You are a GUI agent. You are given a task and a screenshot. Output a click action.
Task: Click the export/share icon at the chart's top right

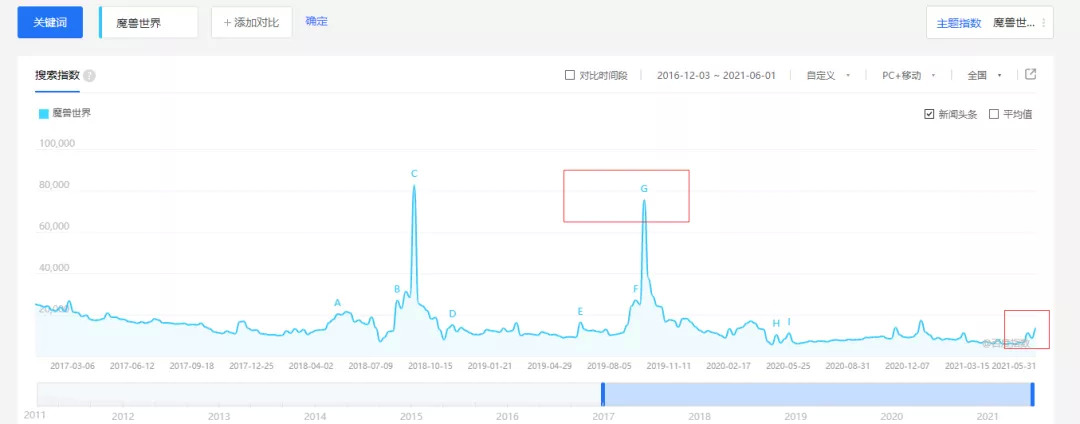(x=1030, y=74)
